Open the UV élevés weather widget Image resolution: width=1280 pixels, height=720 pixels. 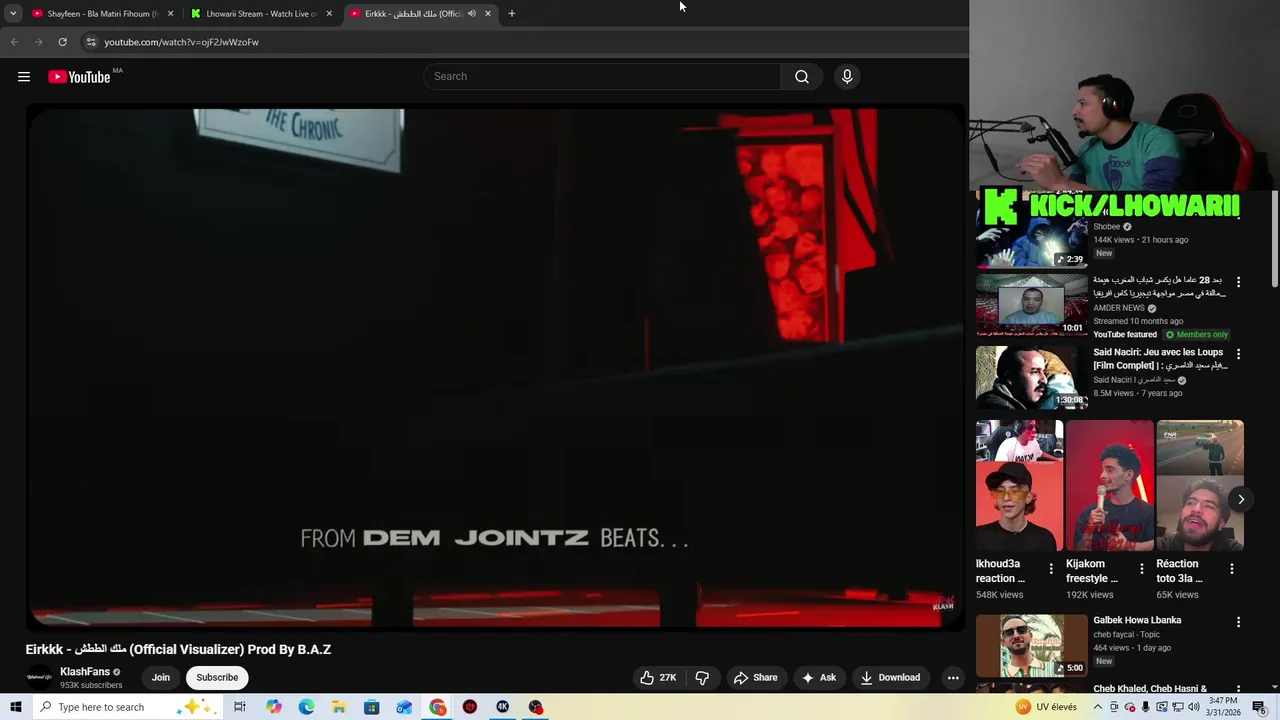[x=1047, y=707]
